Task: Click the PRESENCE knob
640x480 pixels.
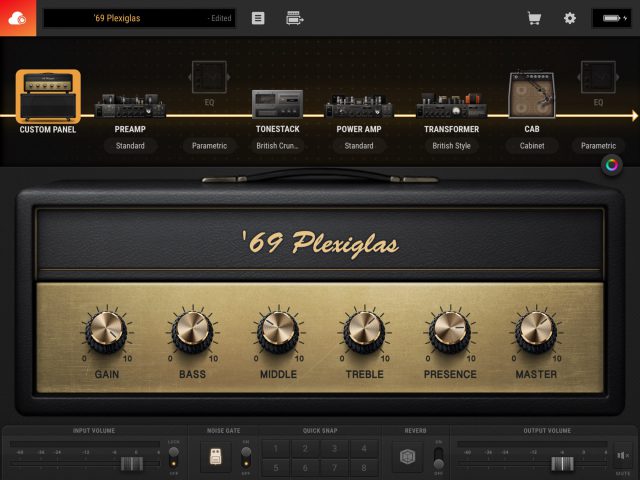Action: [x=450, y=331]
